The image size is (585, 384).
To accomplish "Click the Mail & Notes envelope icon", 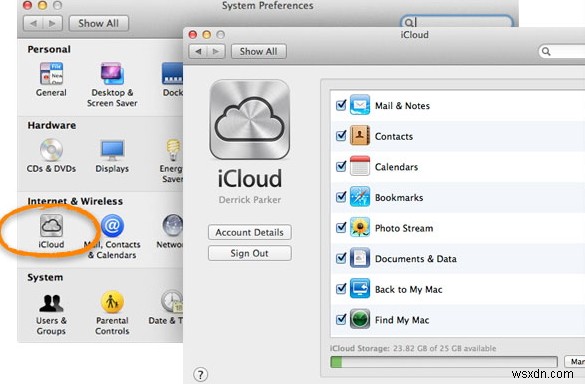I will (x=360, y=105).
